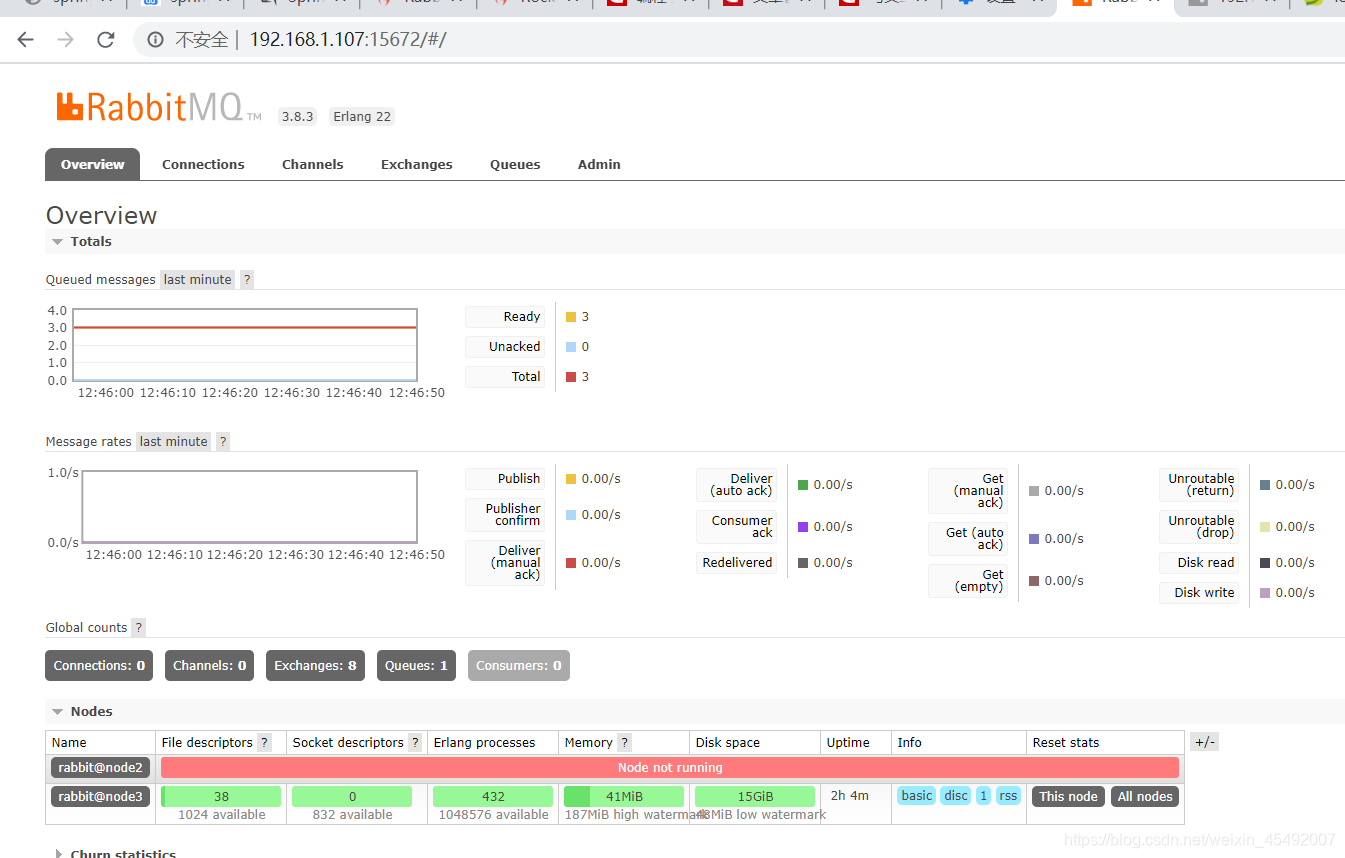Reload the page with refresh icon
Viewport: 1345px width, 858px height.
106,40
